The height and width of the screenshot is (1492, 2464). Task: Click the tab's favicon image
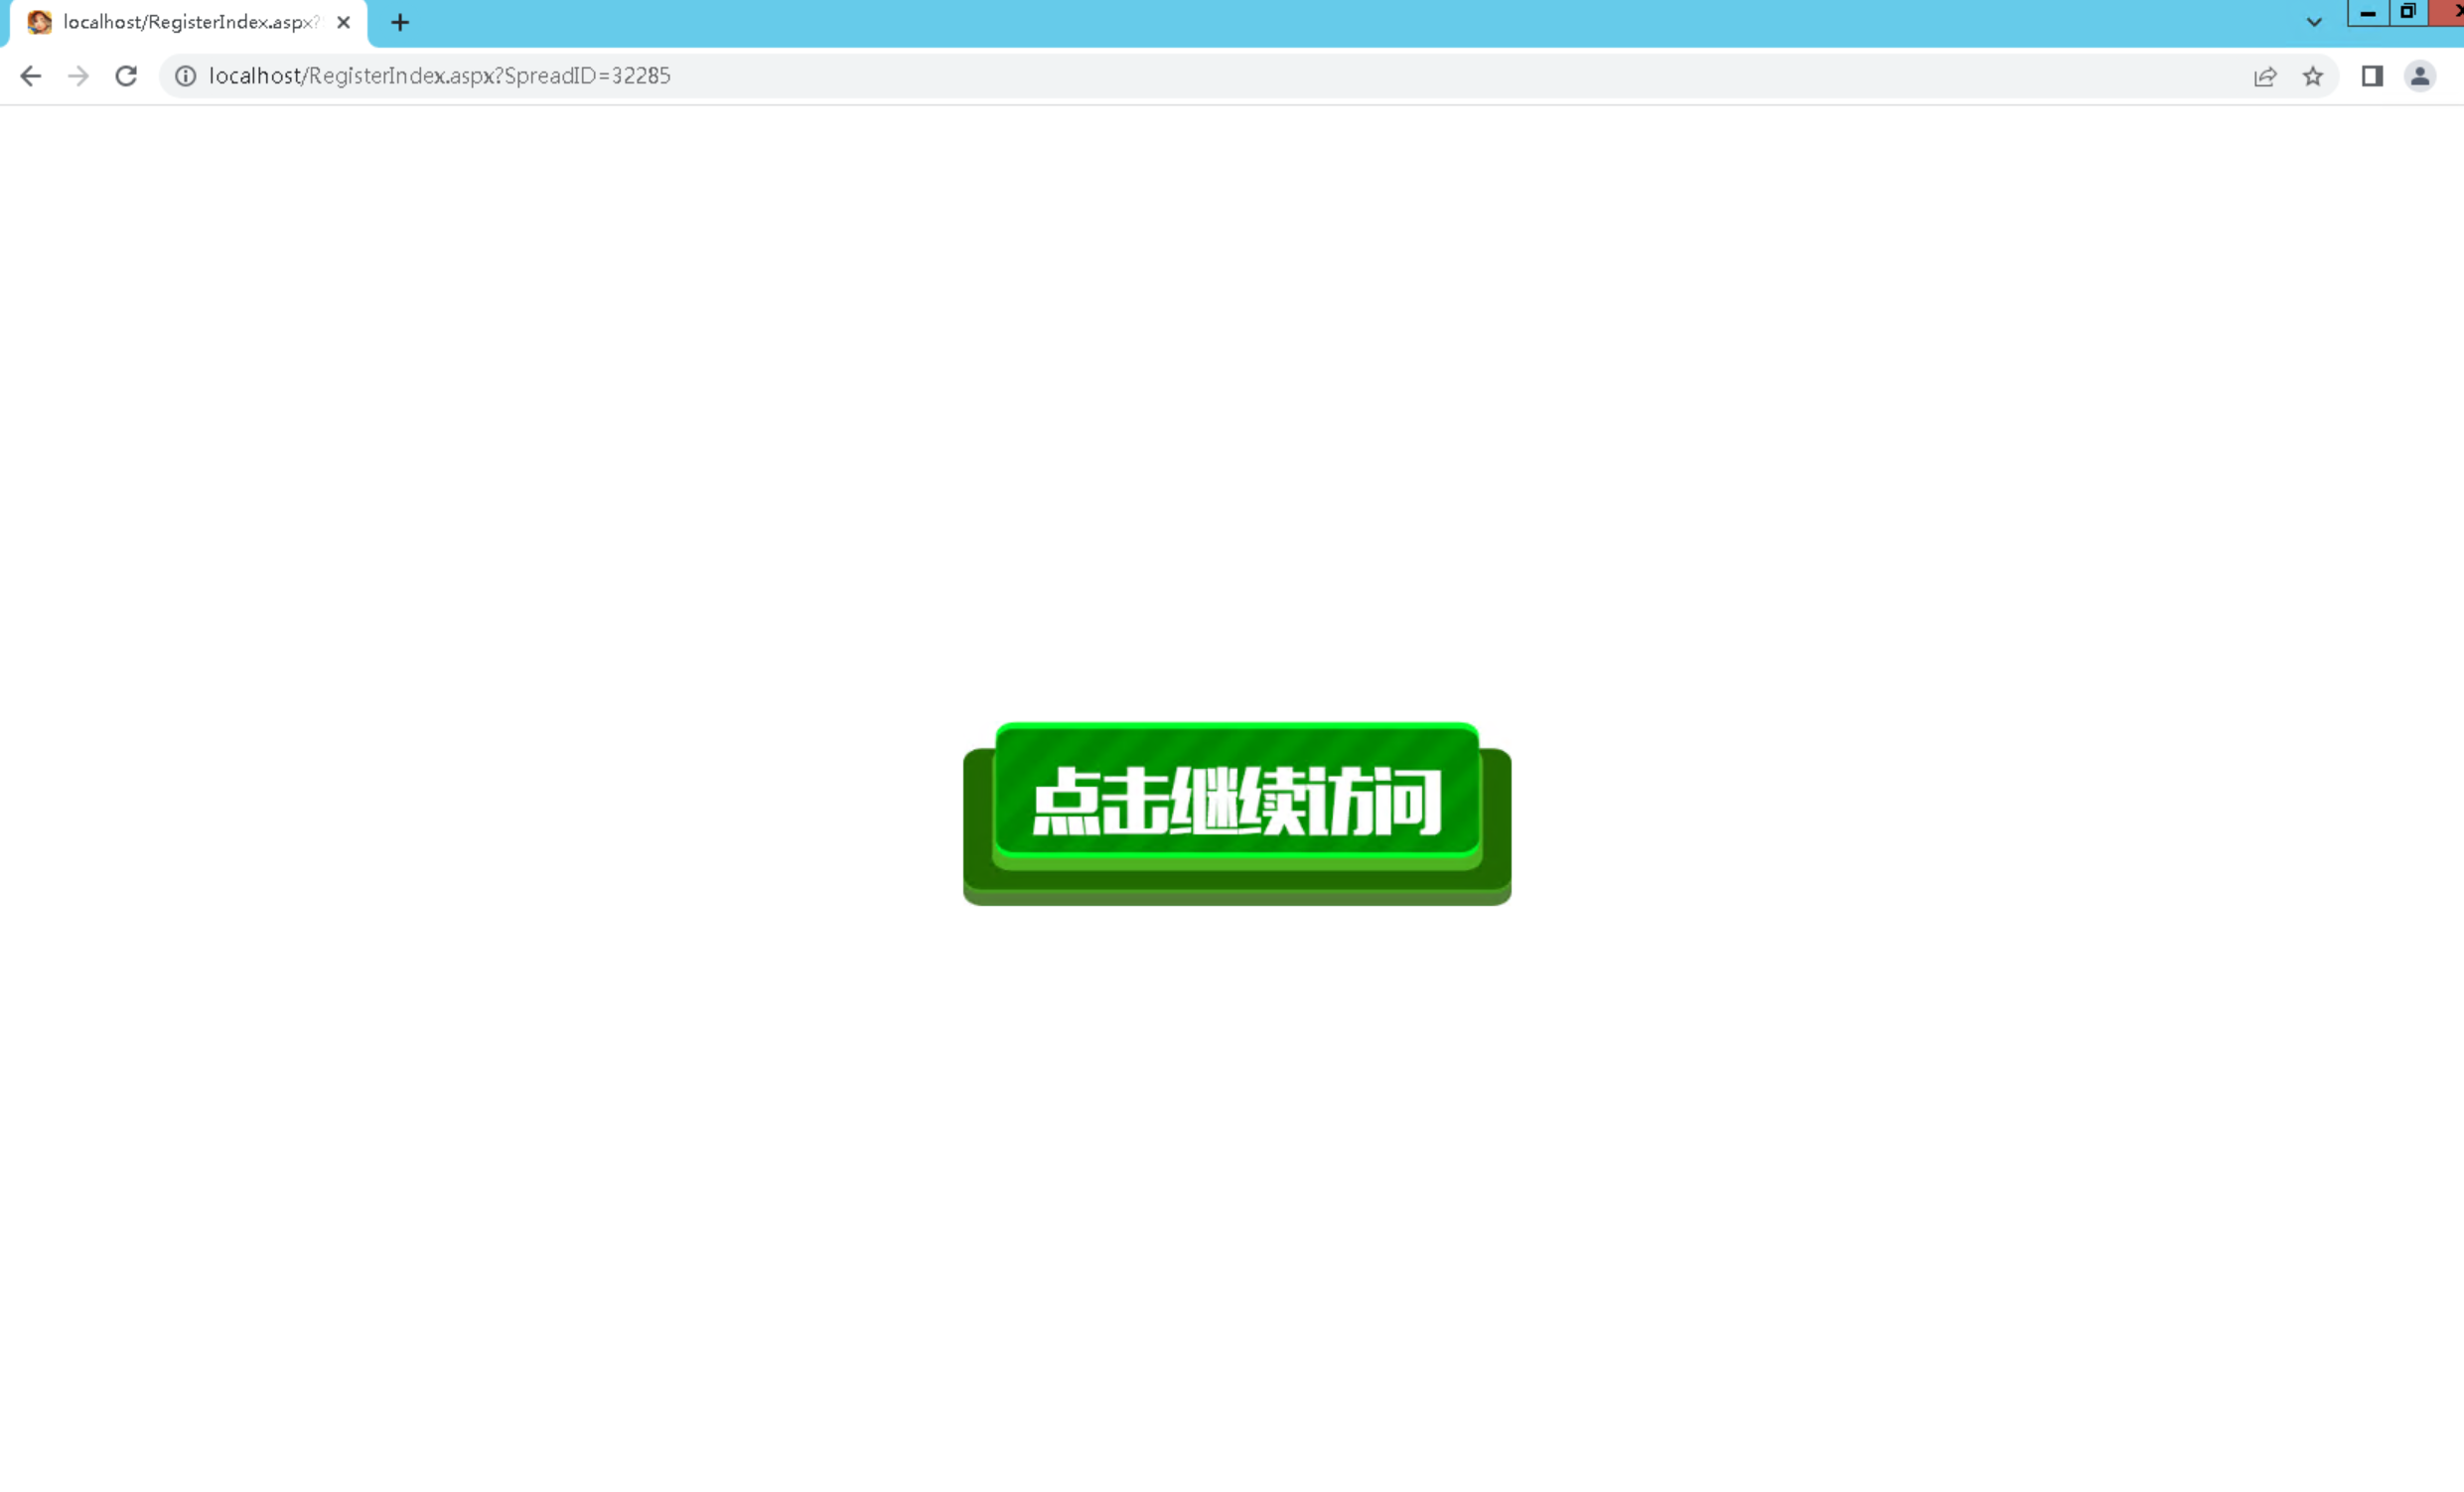(x=39, y=22)
